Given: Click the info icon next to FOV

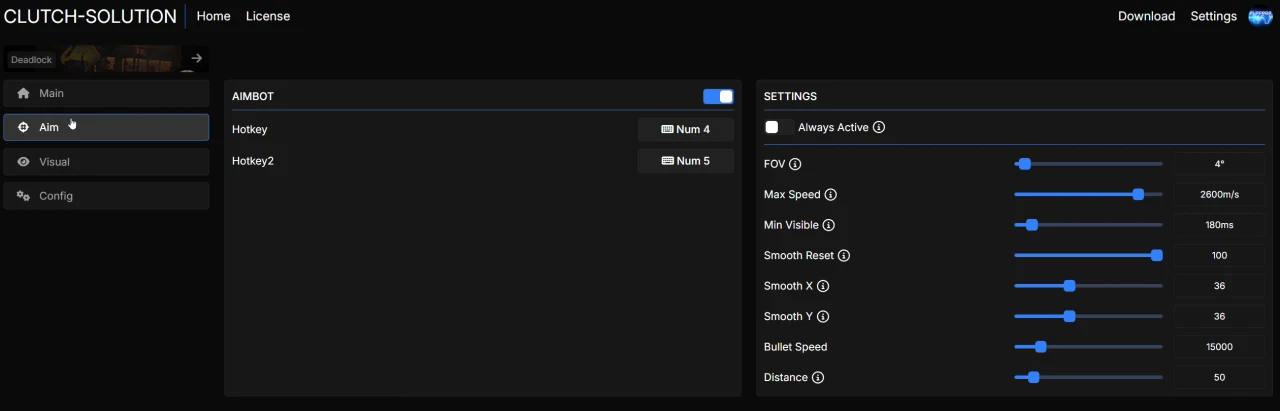Looking at the screenshot, I should pyautogui.click(x=795, y=164).
